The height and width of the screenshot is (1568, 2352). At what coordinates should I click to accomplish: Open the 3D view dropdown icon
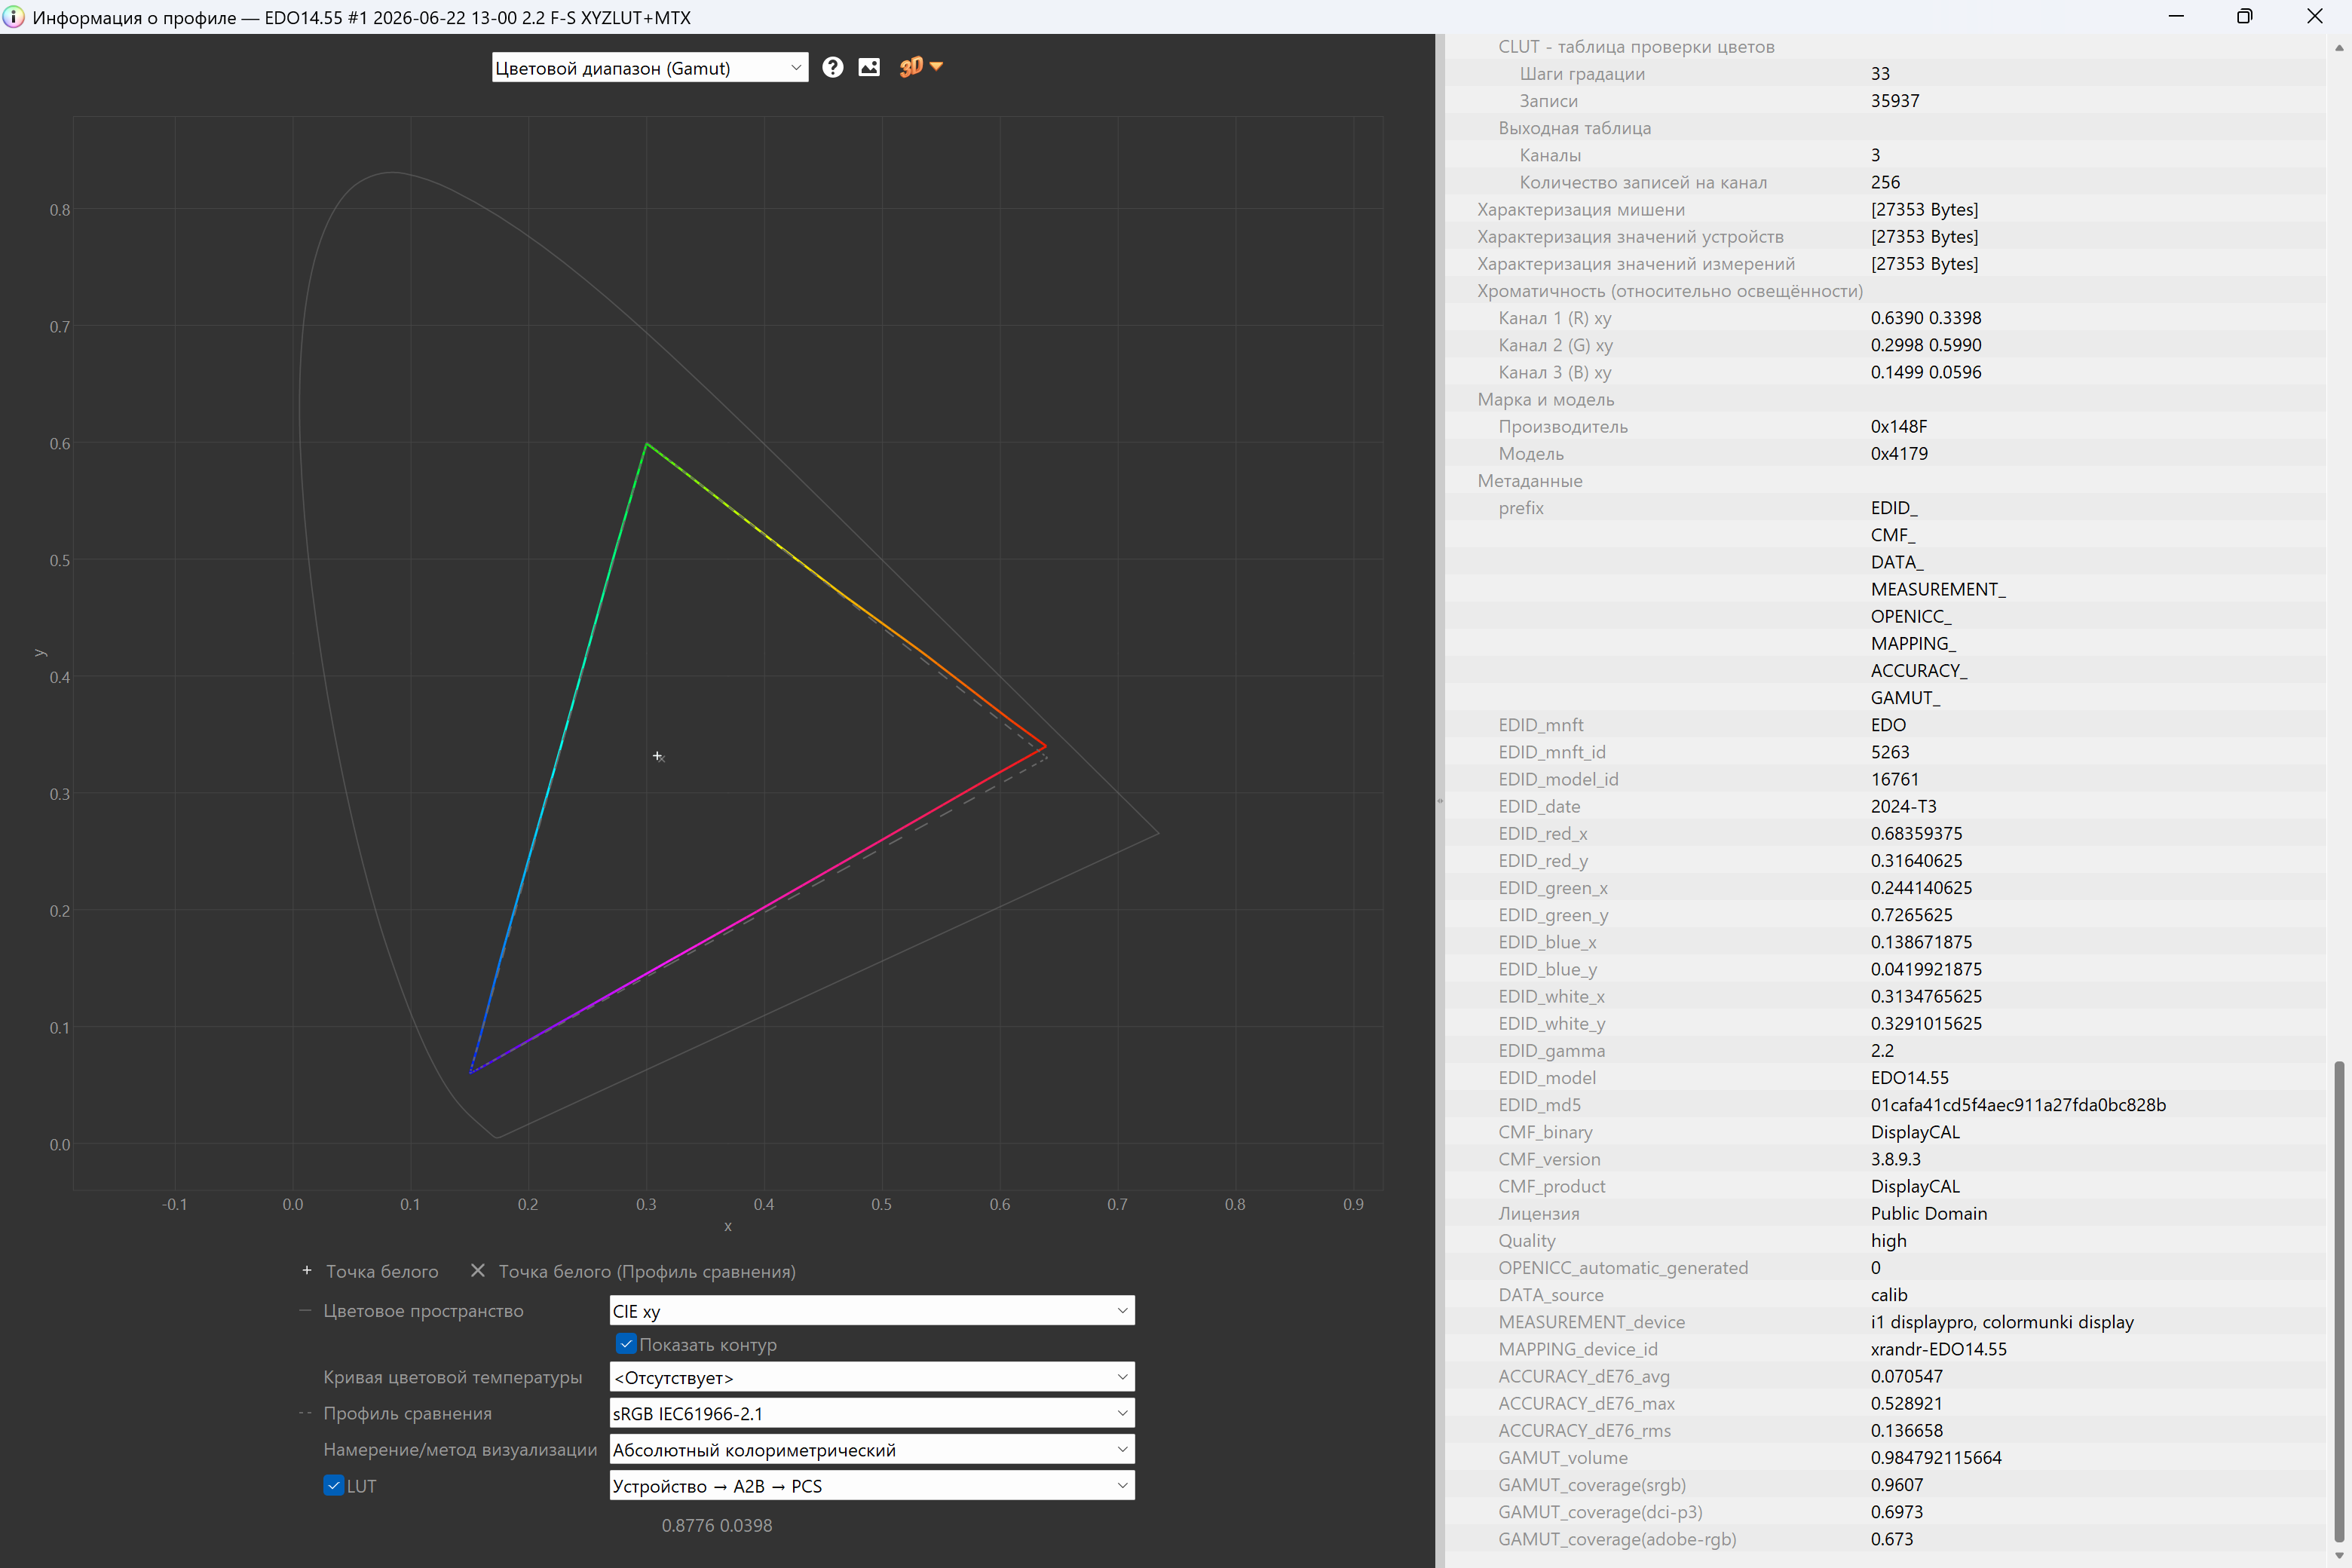coord(921,67)
